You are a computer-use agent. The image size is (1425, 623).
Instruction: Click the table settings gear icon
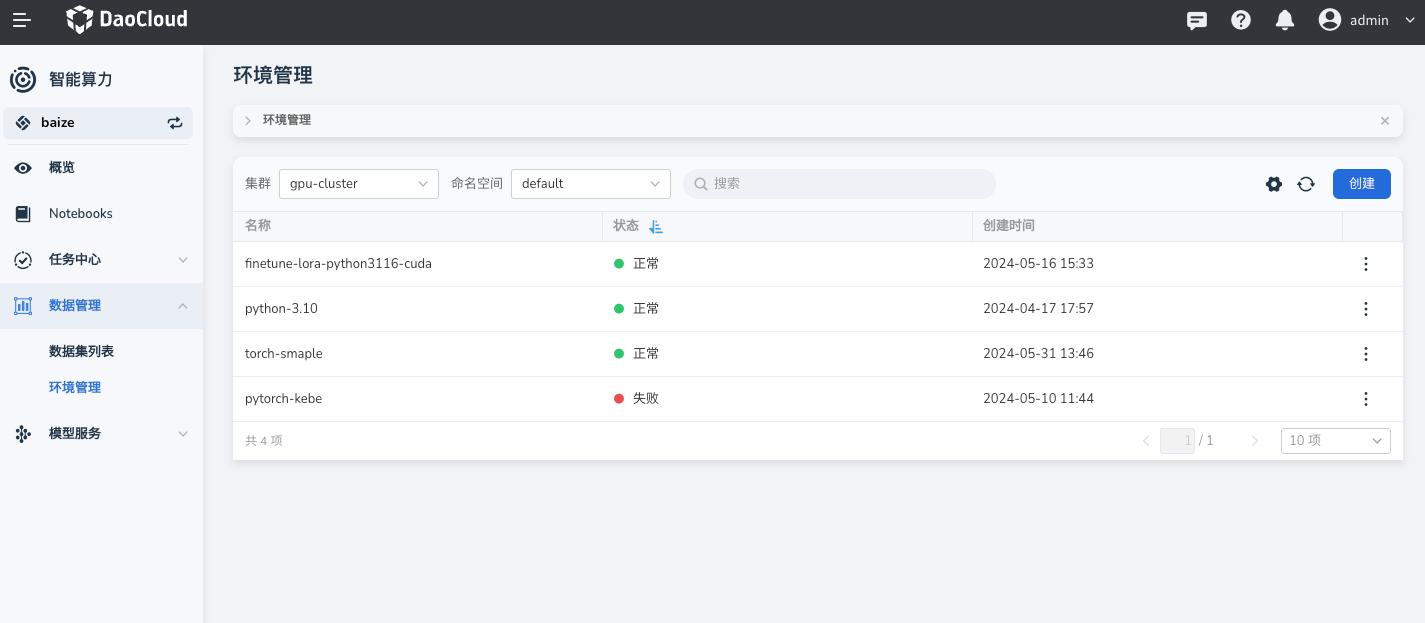click(1274, 184)
